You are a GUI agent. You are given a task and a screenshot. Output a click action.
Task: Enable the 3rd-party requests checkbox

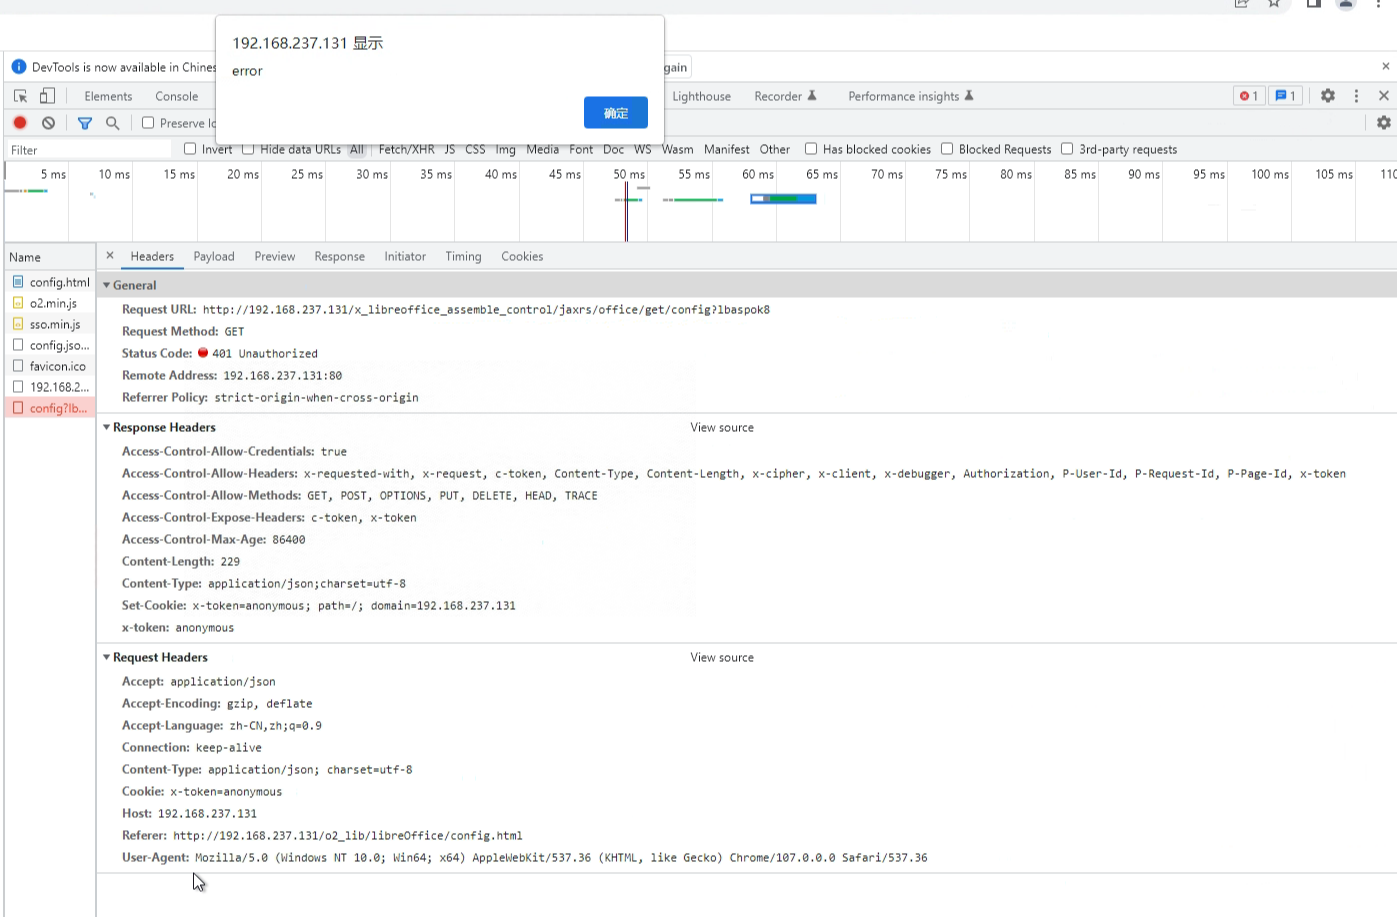click(1067, 149)
